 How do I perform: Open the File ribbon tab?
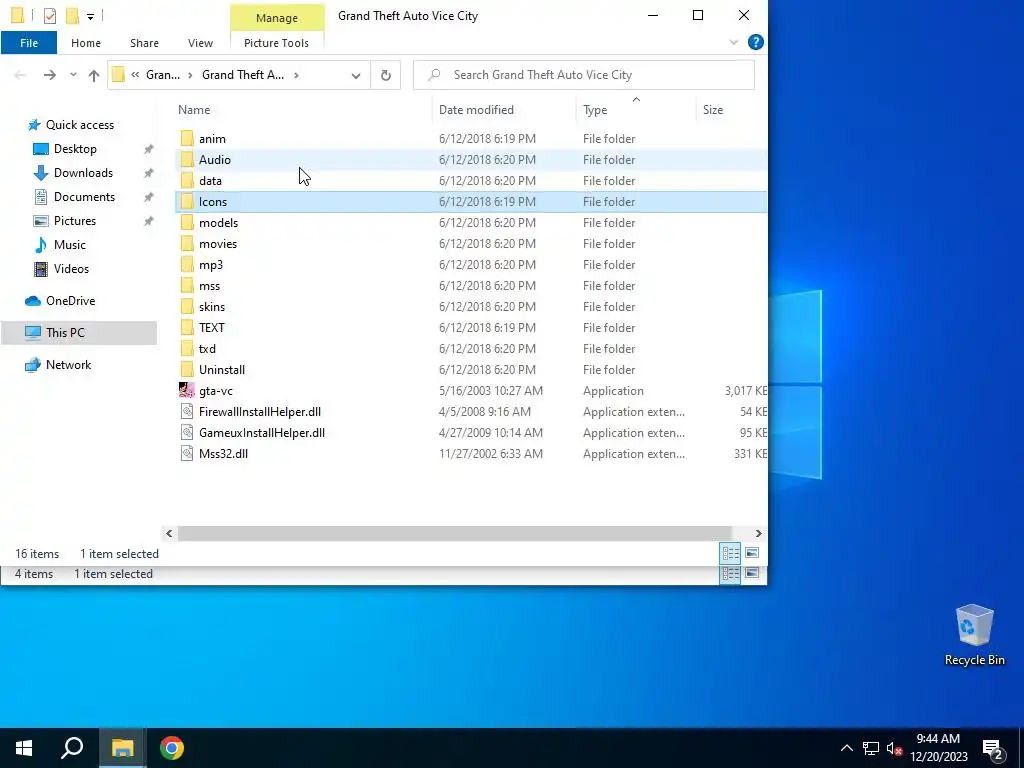[29, 43]
